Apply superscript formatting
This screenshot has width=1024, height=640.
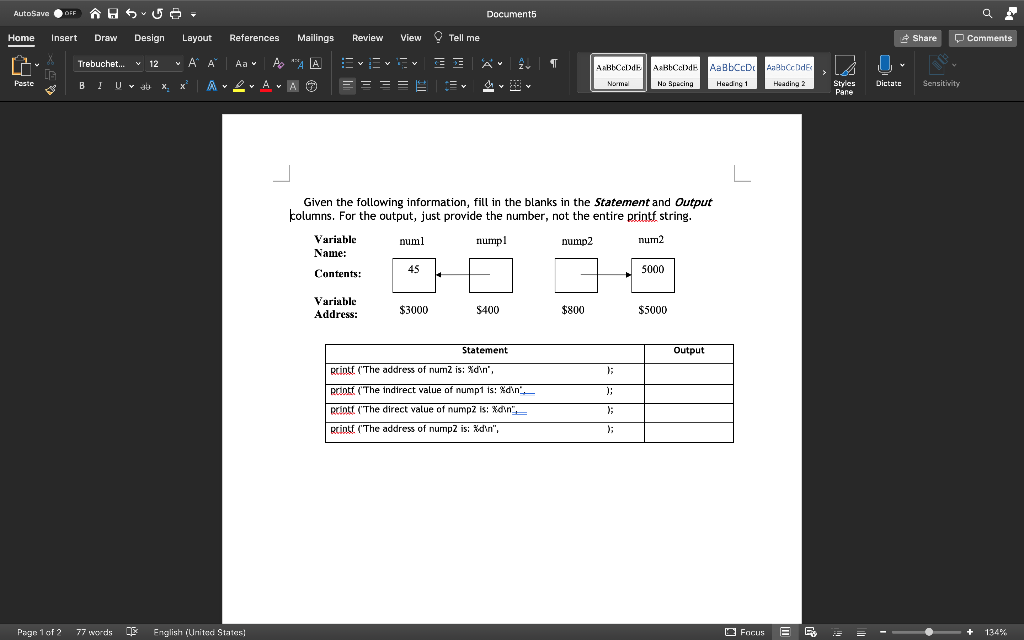tap(184, 86)
